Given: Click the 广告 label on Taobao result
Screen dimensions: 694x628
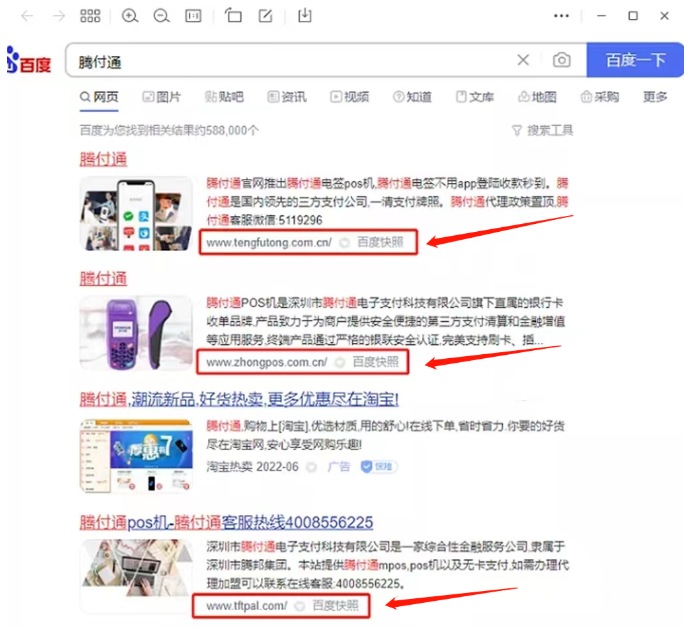Looking at the screenshot, I should point(339,467).
